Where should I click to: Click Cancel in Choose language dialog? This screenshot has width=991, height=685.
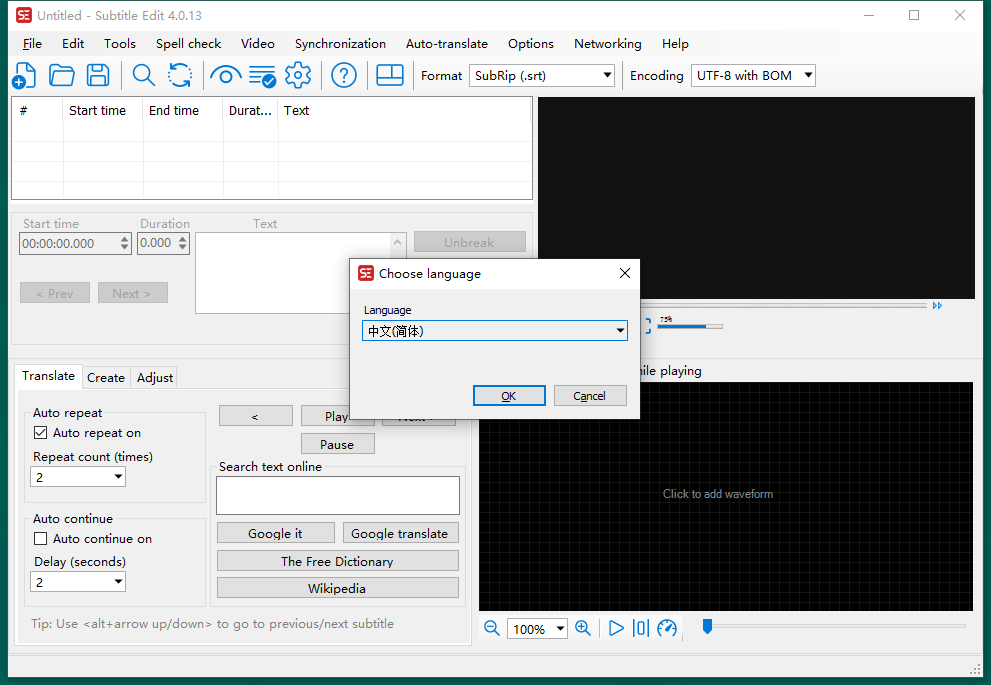coord(590,396)
